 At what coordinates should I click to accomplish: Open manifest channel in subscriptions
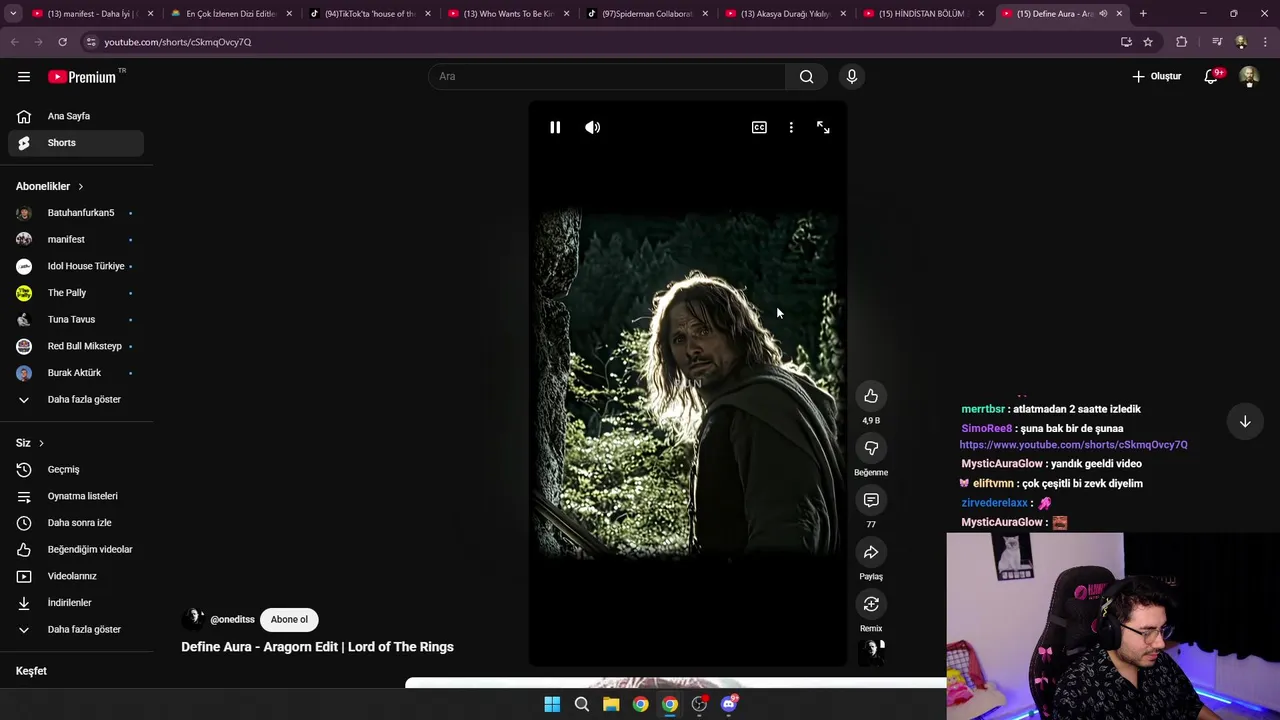[76, 239]
